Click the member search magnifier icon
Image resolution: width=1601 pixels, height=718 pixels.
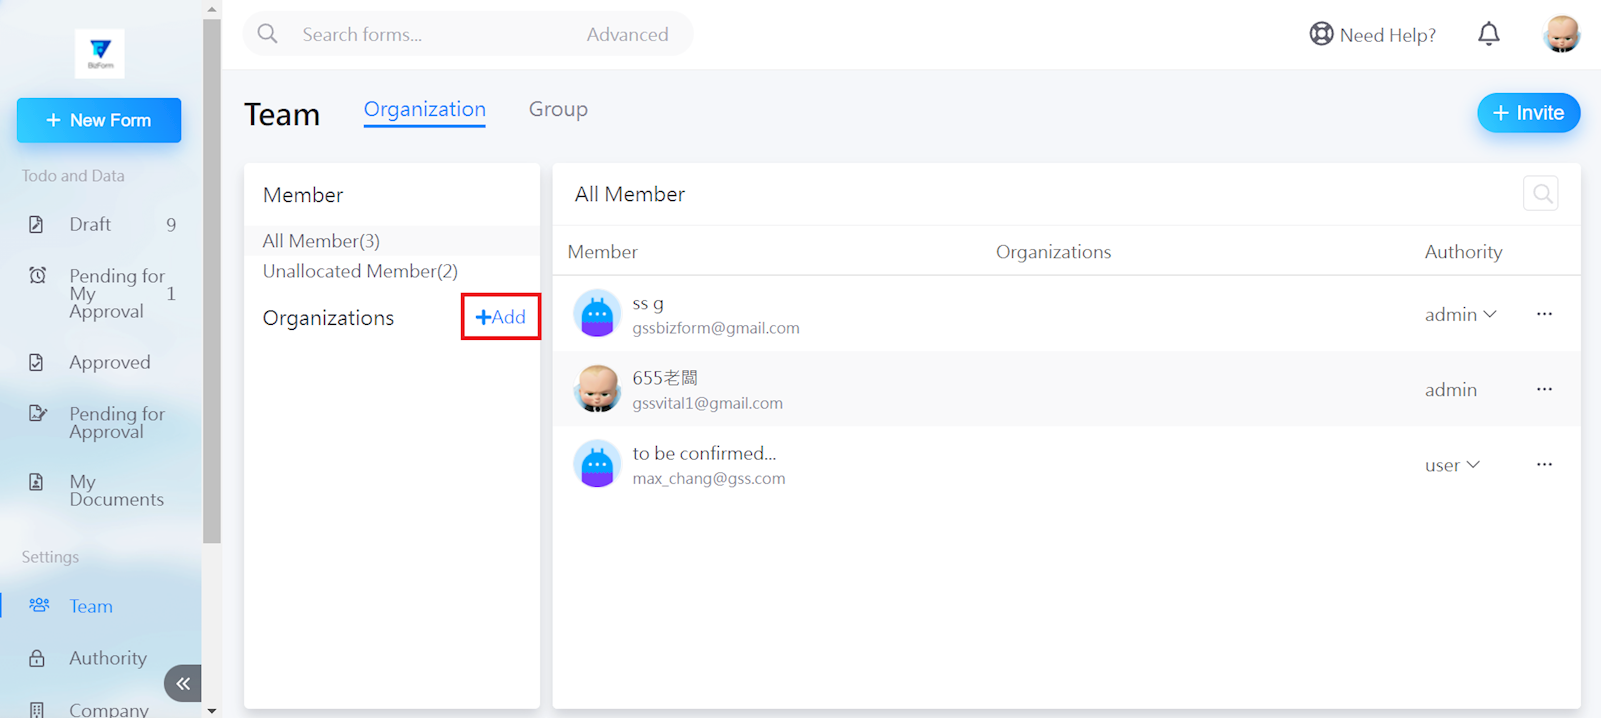1541,194
